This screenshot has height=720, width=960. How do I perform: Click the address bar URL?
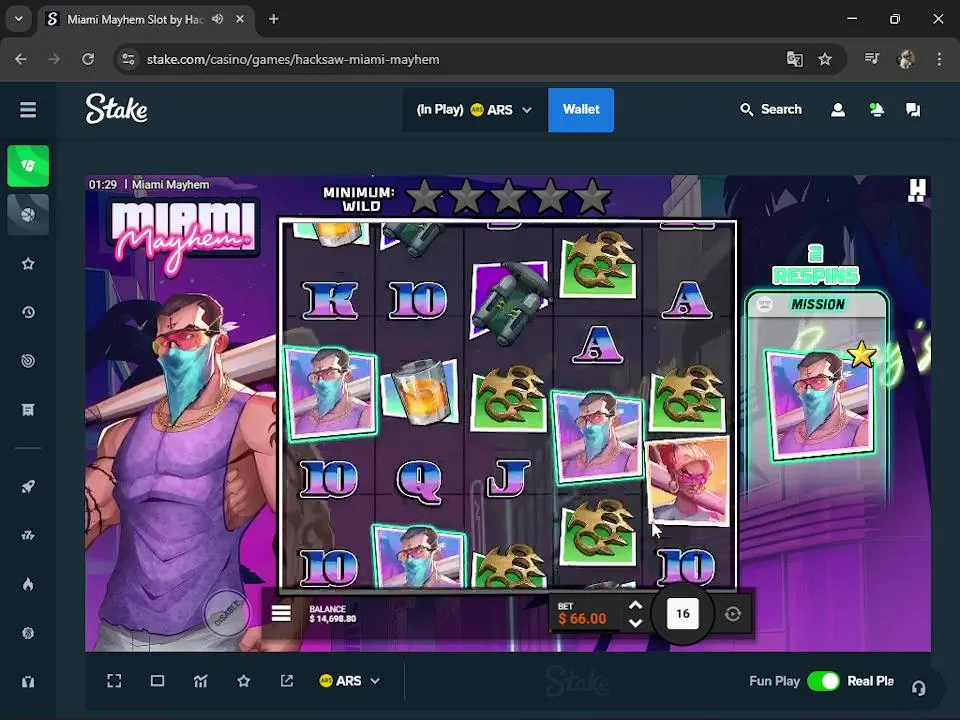click(x=293, y=59)
